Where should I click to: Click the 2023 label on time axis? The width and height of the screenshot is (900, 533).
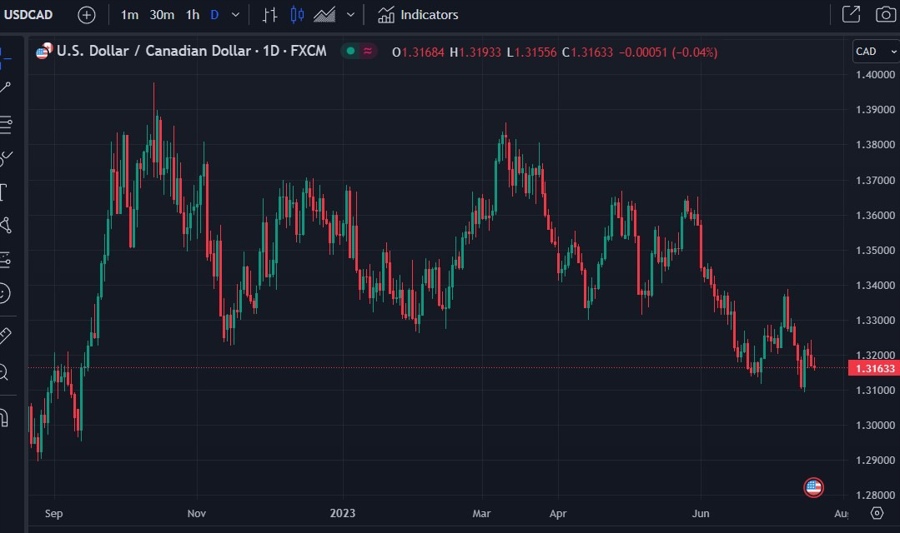pyautogui.click(x=343, y=513)
